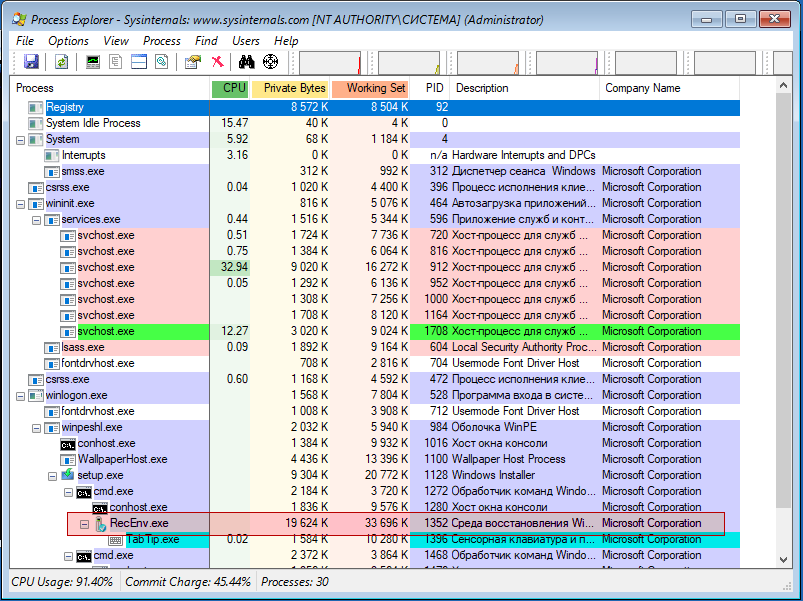
Task: Open the Process menu
Action: tap(161, 41)
